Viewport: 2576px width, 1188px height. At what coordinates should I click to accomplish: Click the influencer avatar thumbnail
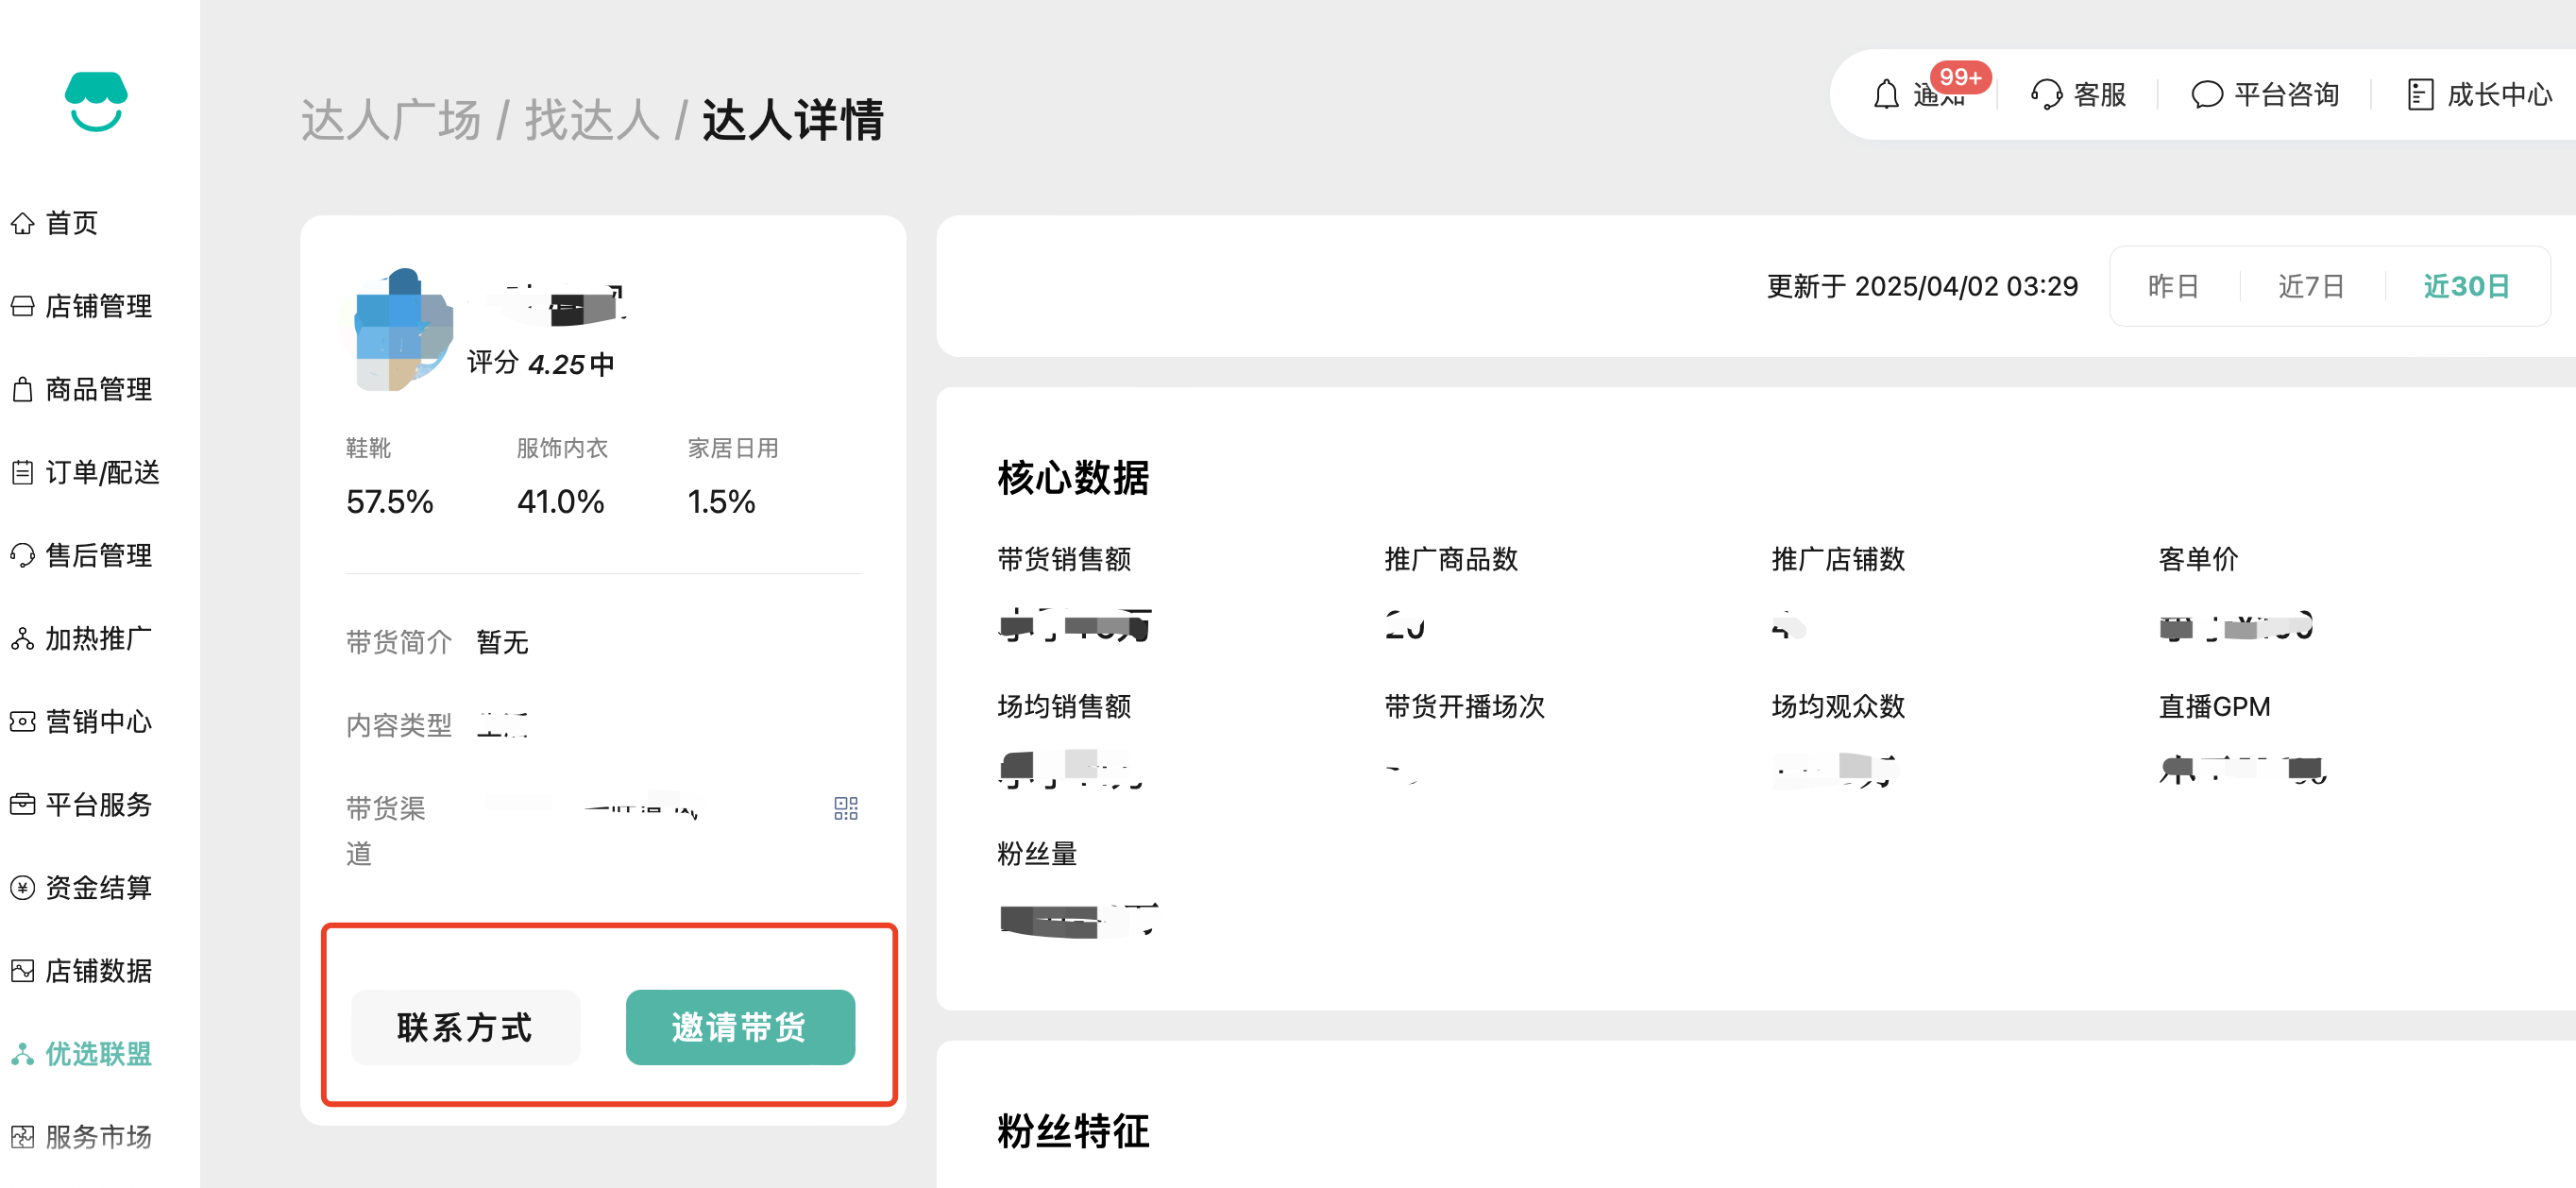pos(397,329)
